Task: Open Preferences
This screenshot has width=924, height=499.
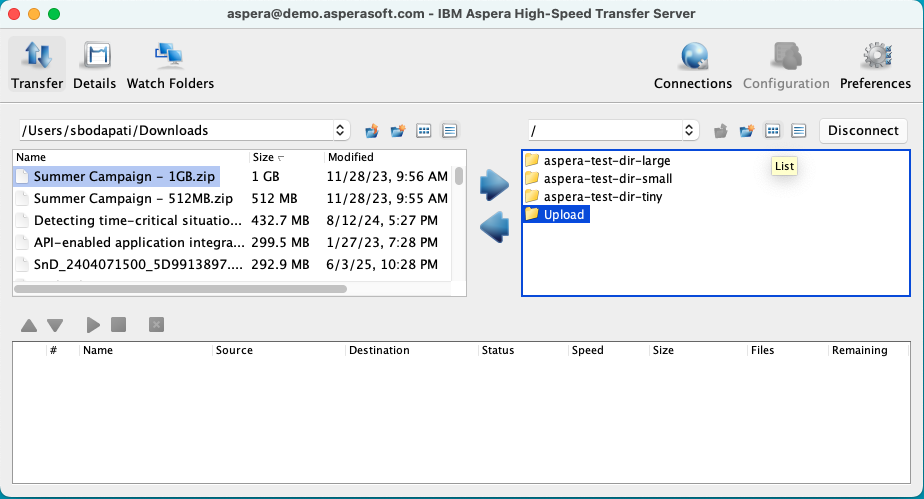Action: tap(875, 65)
